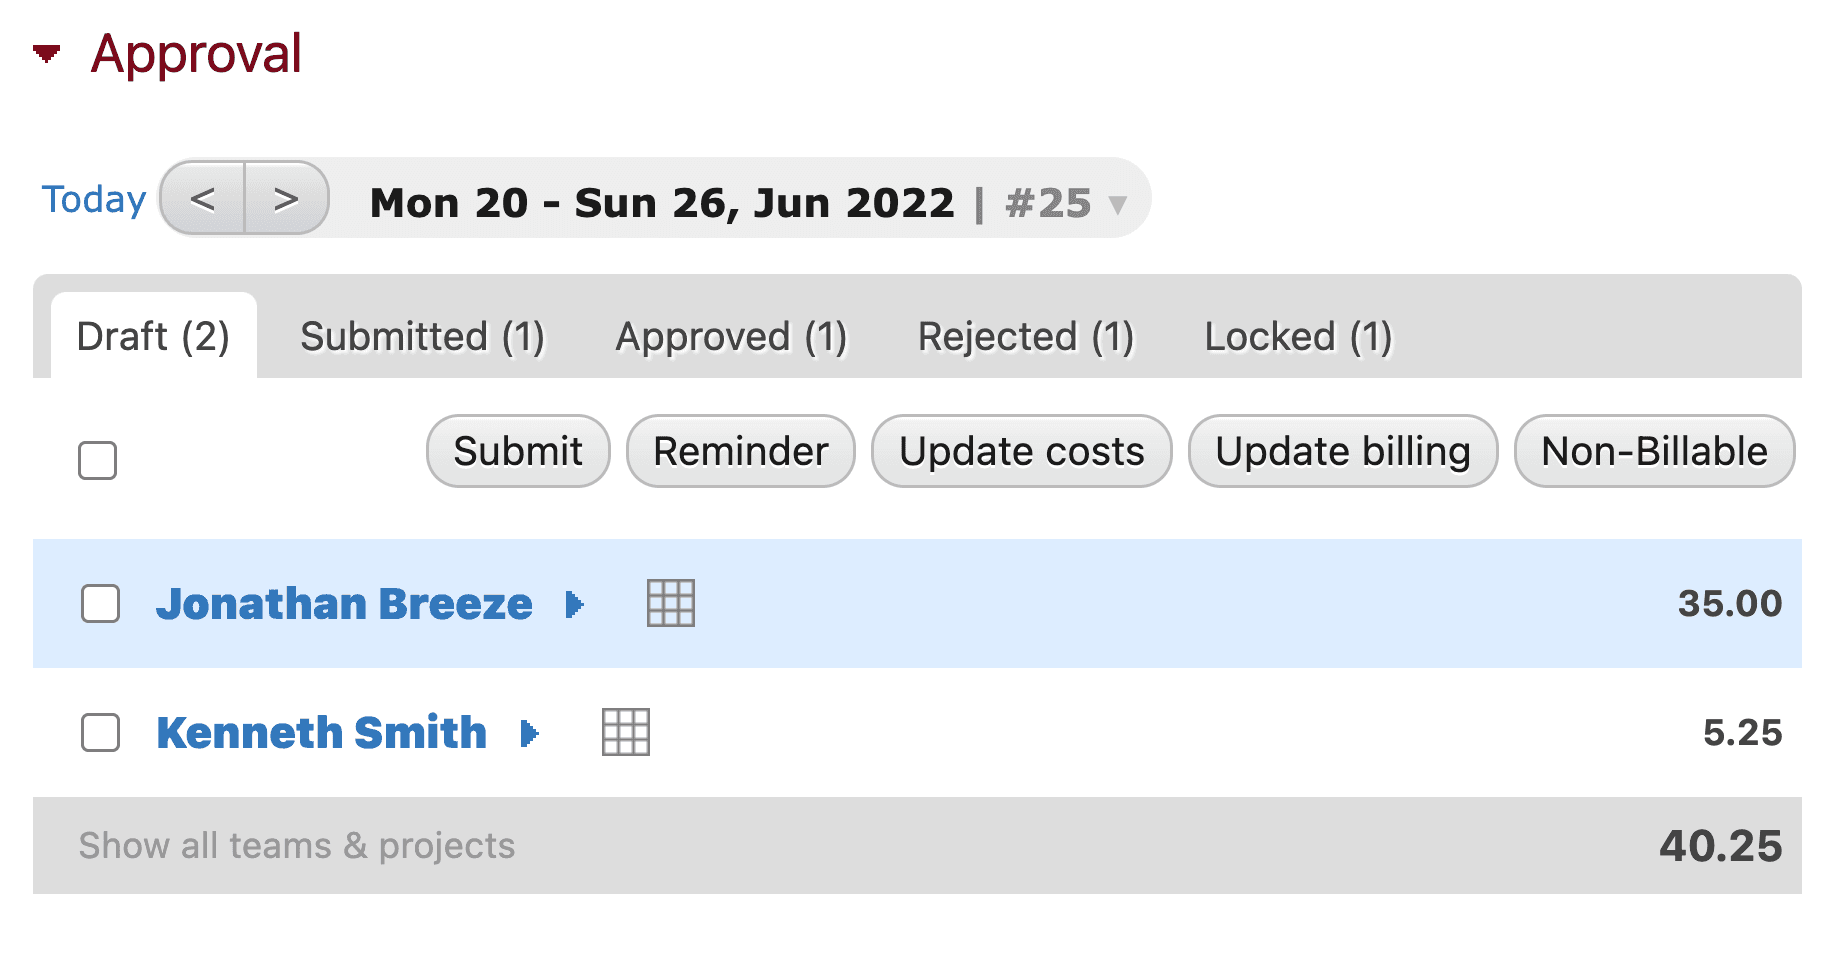The width and height of the screenshot is (1828, 960).
Task: Check the select-all checkbox
Action: 98,460
